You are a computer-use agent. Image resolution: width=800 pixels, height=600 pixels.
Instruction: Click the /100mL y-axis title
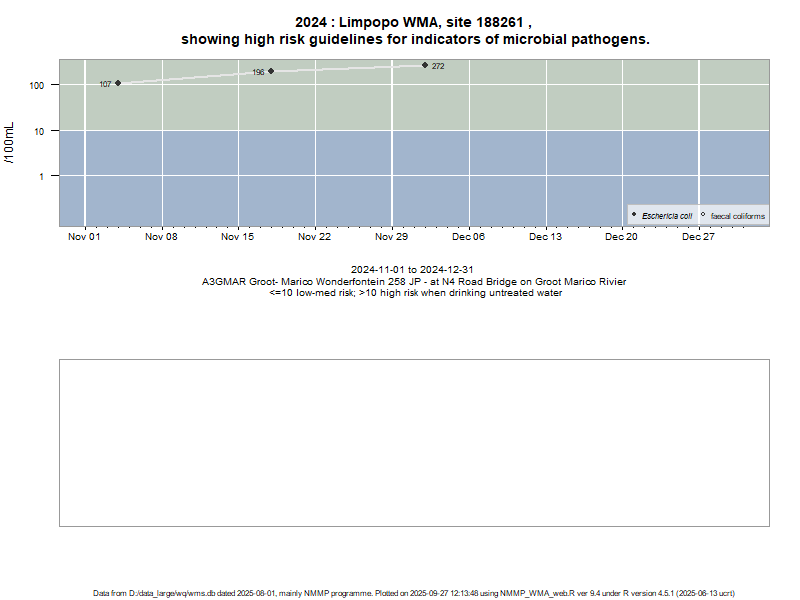9,142
